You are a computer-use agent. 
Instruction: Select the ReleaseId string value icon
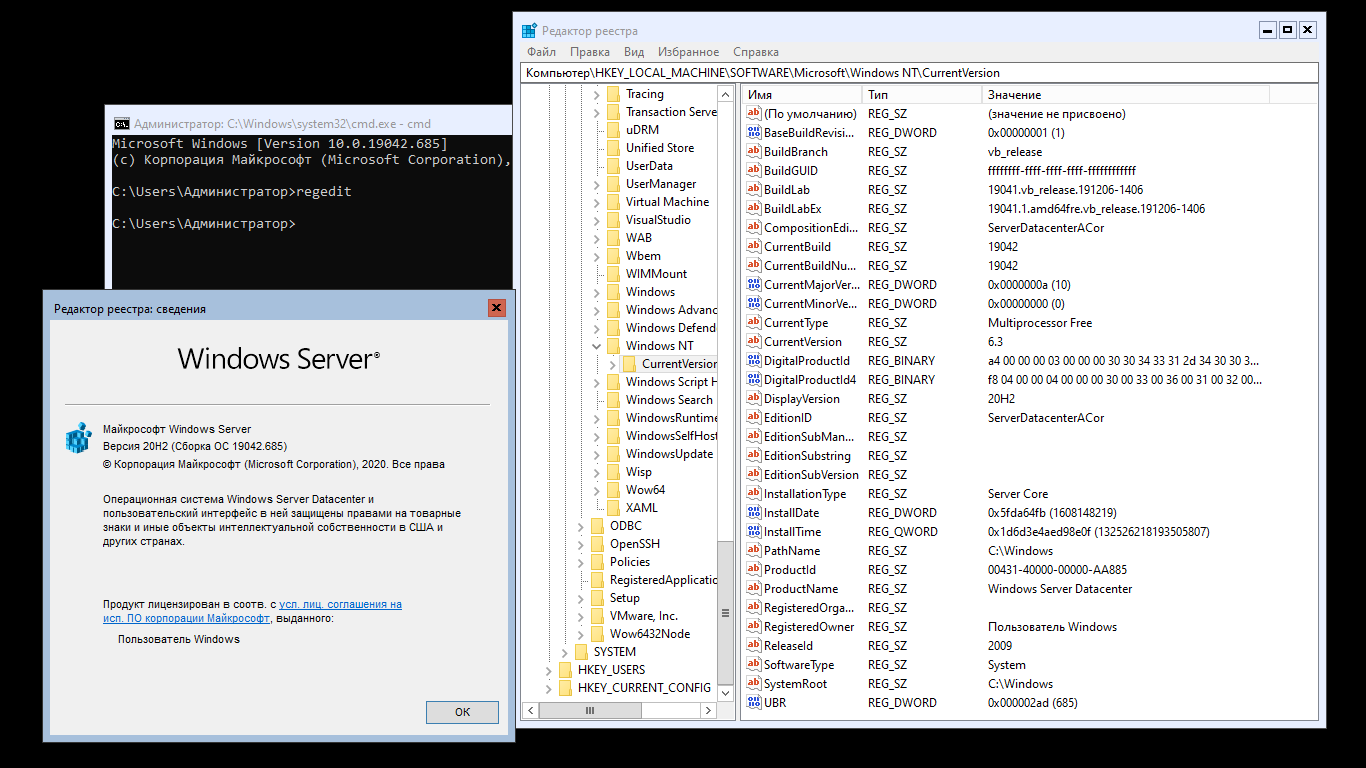pyautogui.click(x=754, y=646)
